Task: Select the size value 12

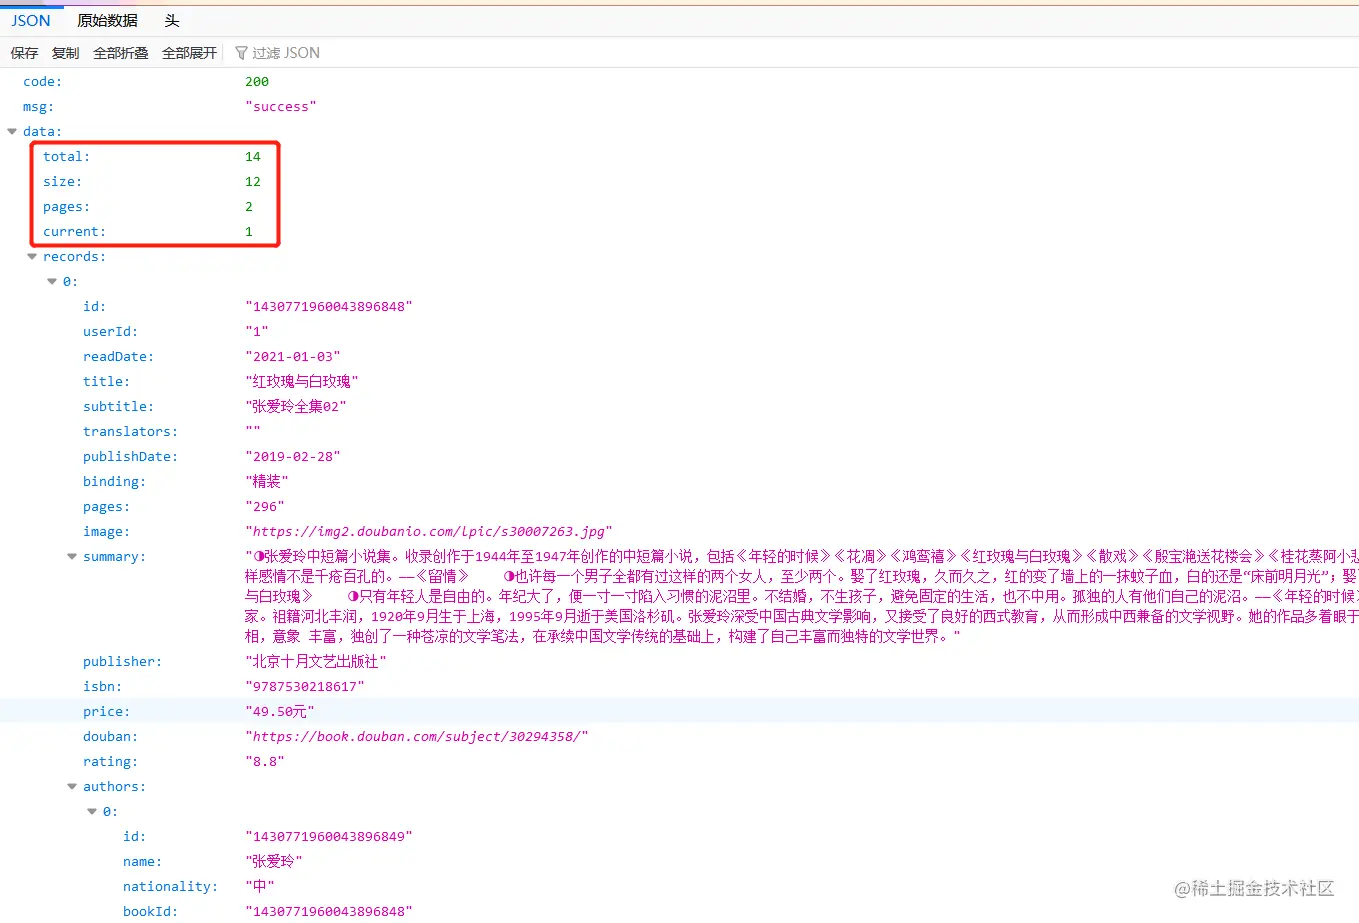Action: (253, 182)
